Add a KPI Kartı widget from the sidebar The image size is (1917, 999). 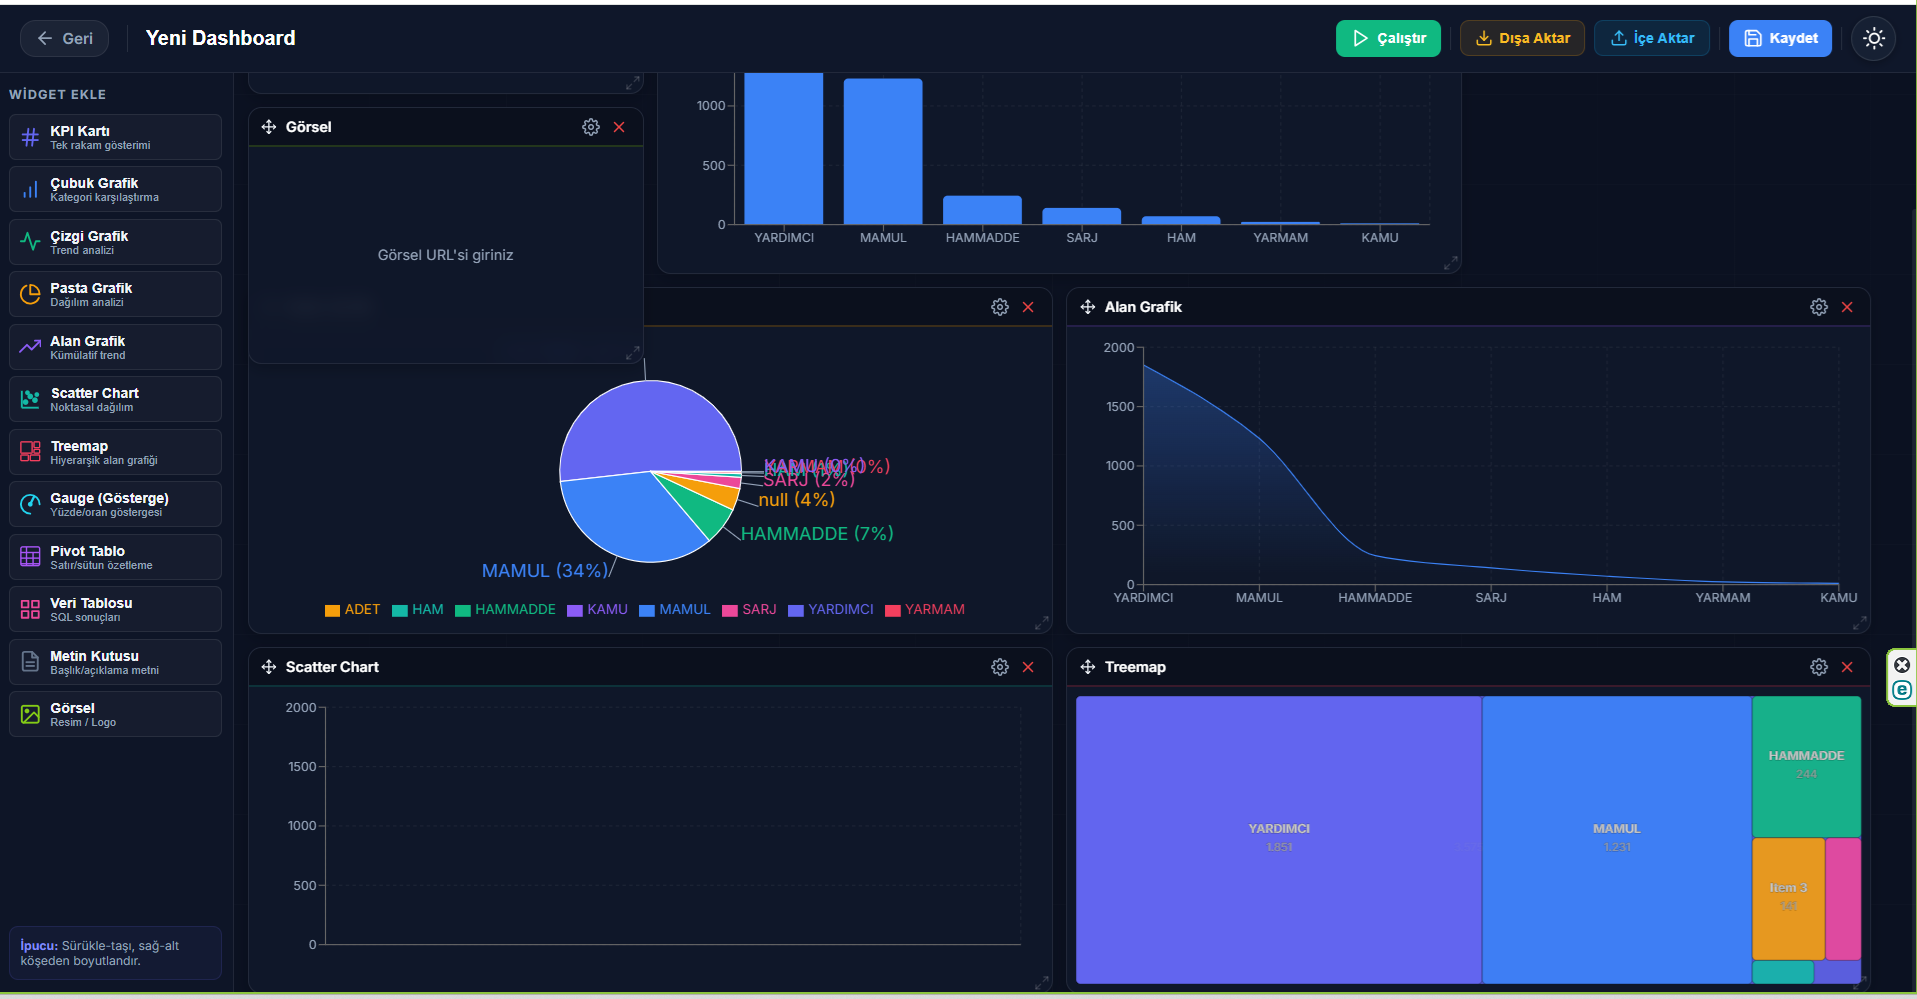tap(115, 137)
